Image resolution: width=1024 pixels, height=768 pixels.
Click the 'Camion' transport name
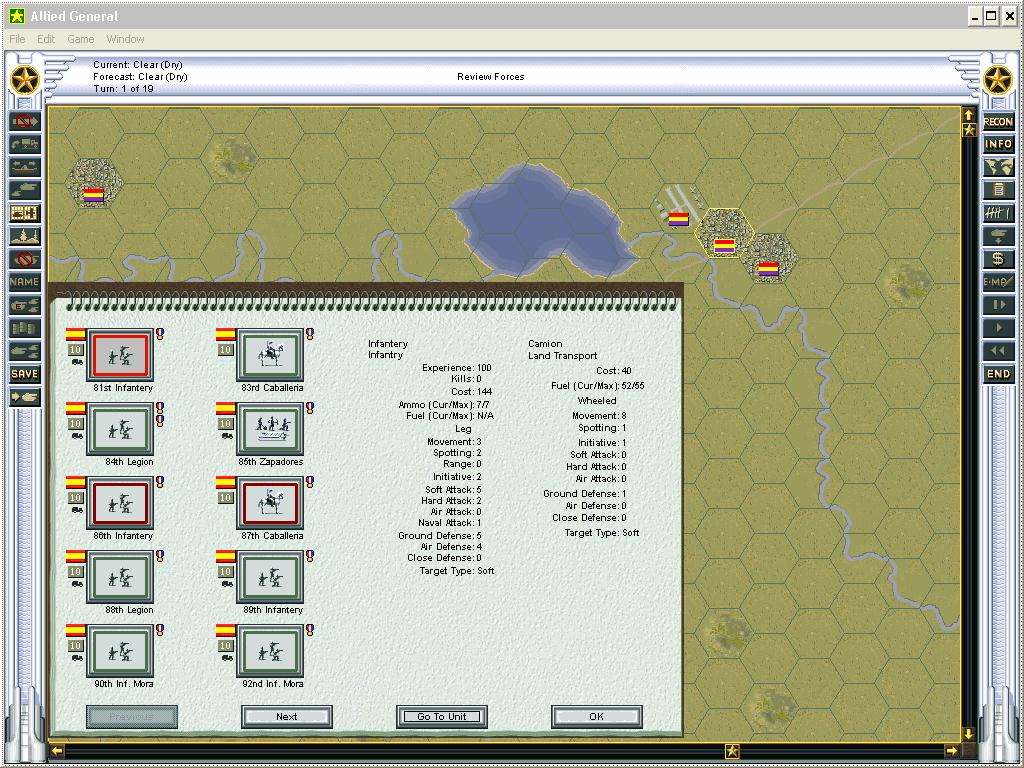pos(545,344)
